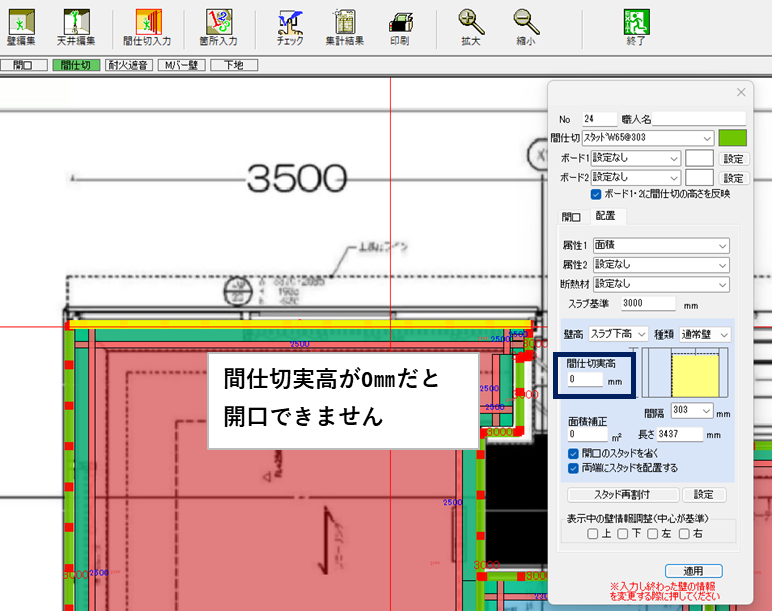Viewport: 772px width, 611px height.
Task: Click the ボード2 設定 button
Action: click(733, 178)
